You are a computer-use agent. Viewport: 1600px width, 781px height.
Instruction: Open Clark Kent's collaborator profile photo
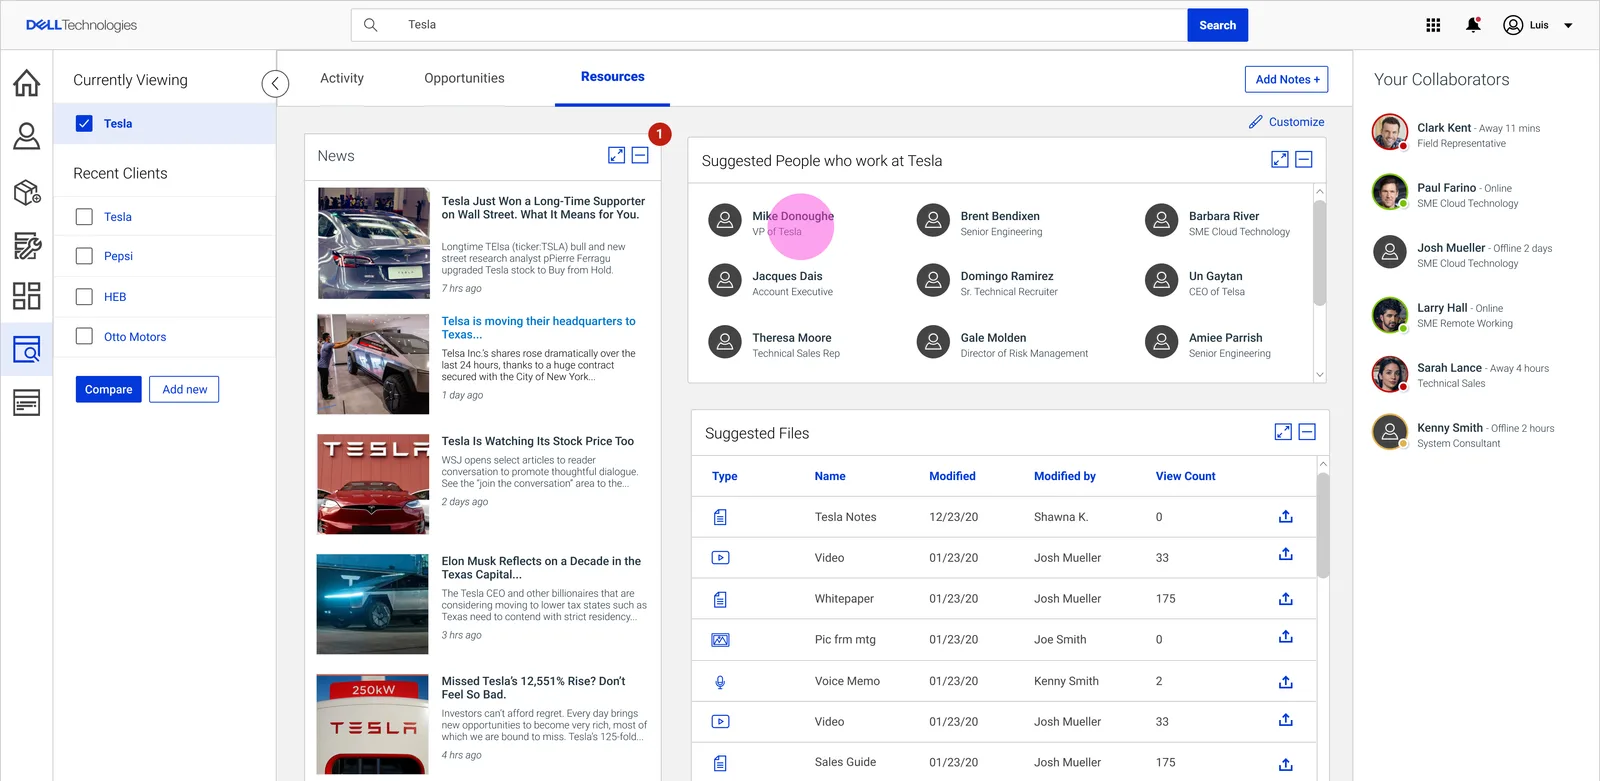(x=1390, y=132)
